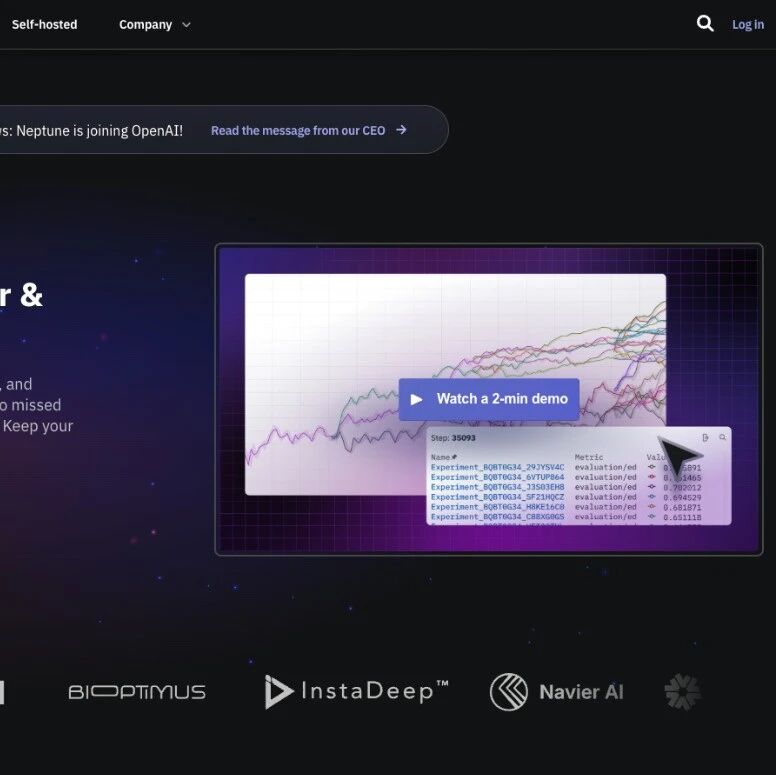Image resolution: width=776 pixels, height=775 pixels.
Task: Click the faded snowflake logo at right
Action: pos(683,692)
